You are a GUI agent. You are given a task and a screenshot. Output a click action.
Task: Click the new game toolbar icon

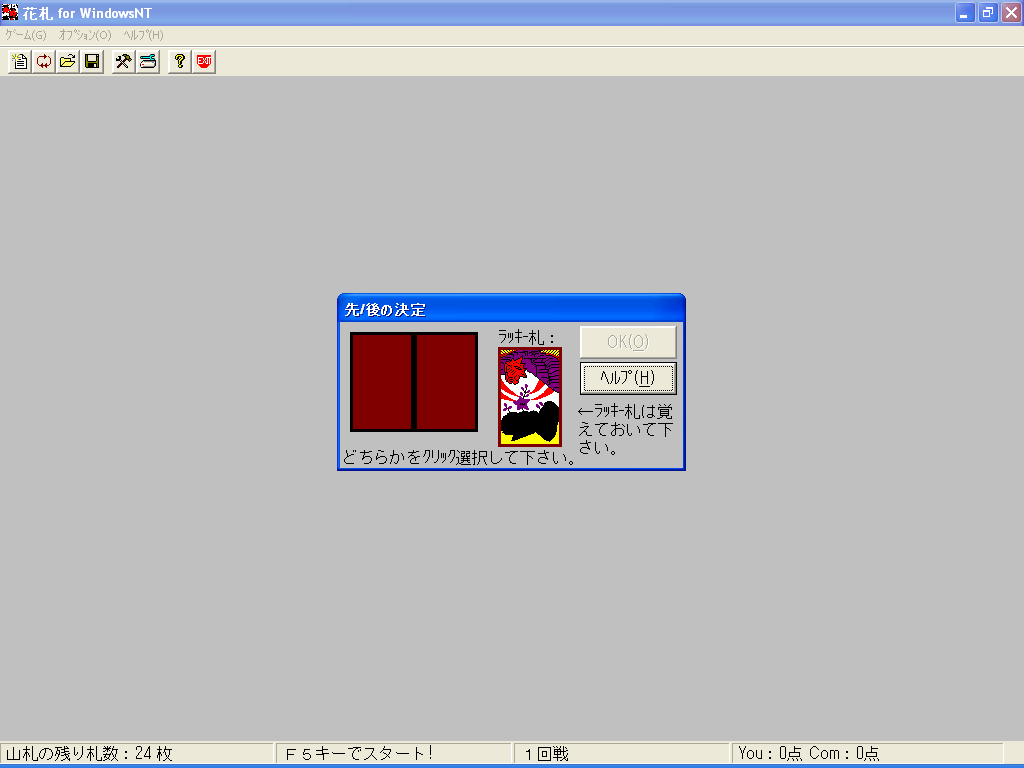pos(20,61)
